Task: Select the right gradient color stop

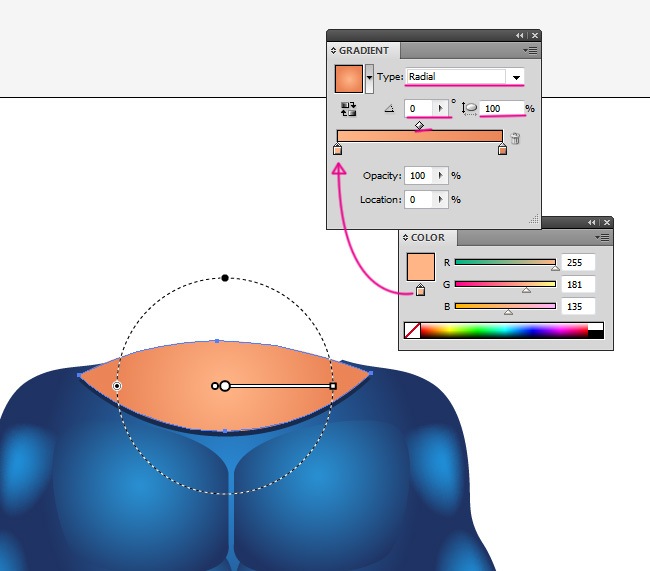Action: point(502,151)
